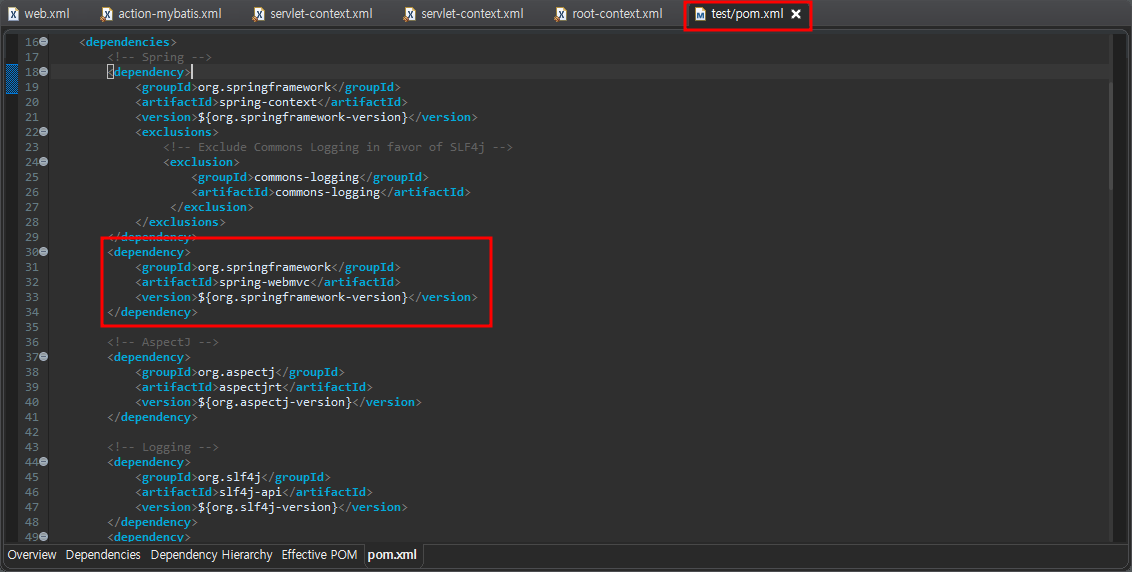The height and width of the screenshot is (572, 1132).
Task: Click the closing exclusions tag on line 28
Action: coord(180,222)
